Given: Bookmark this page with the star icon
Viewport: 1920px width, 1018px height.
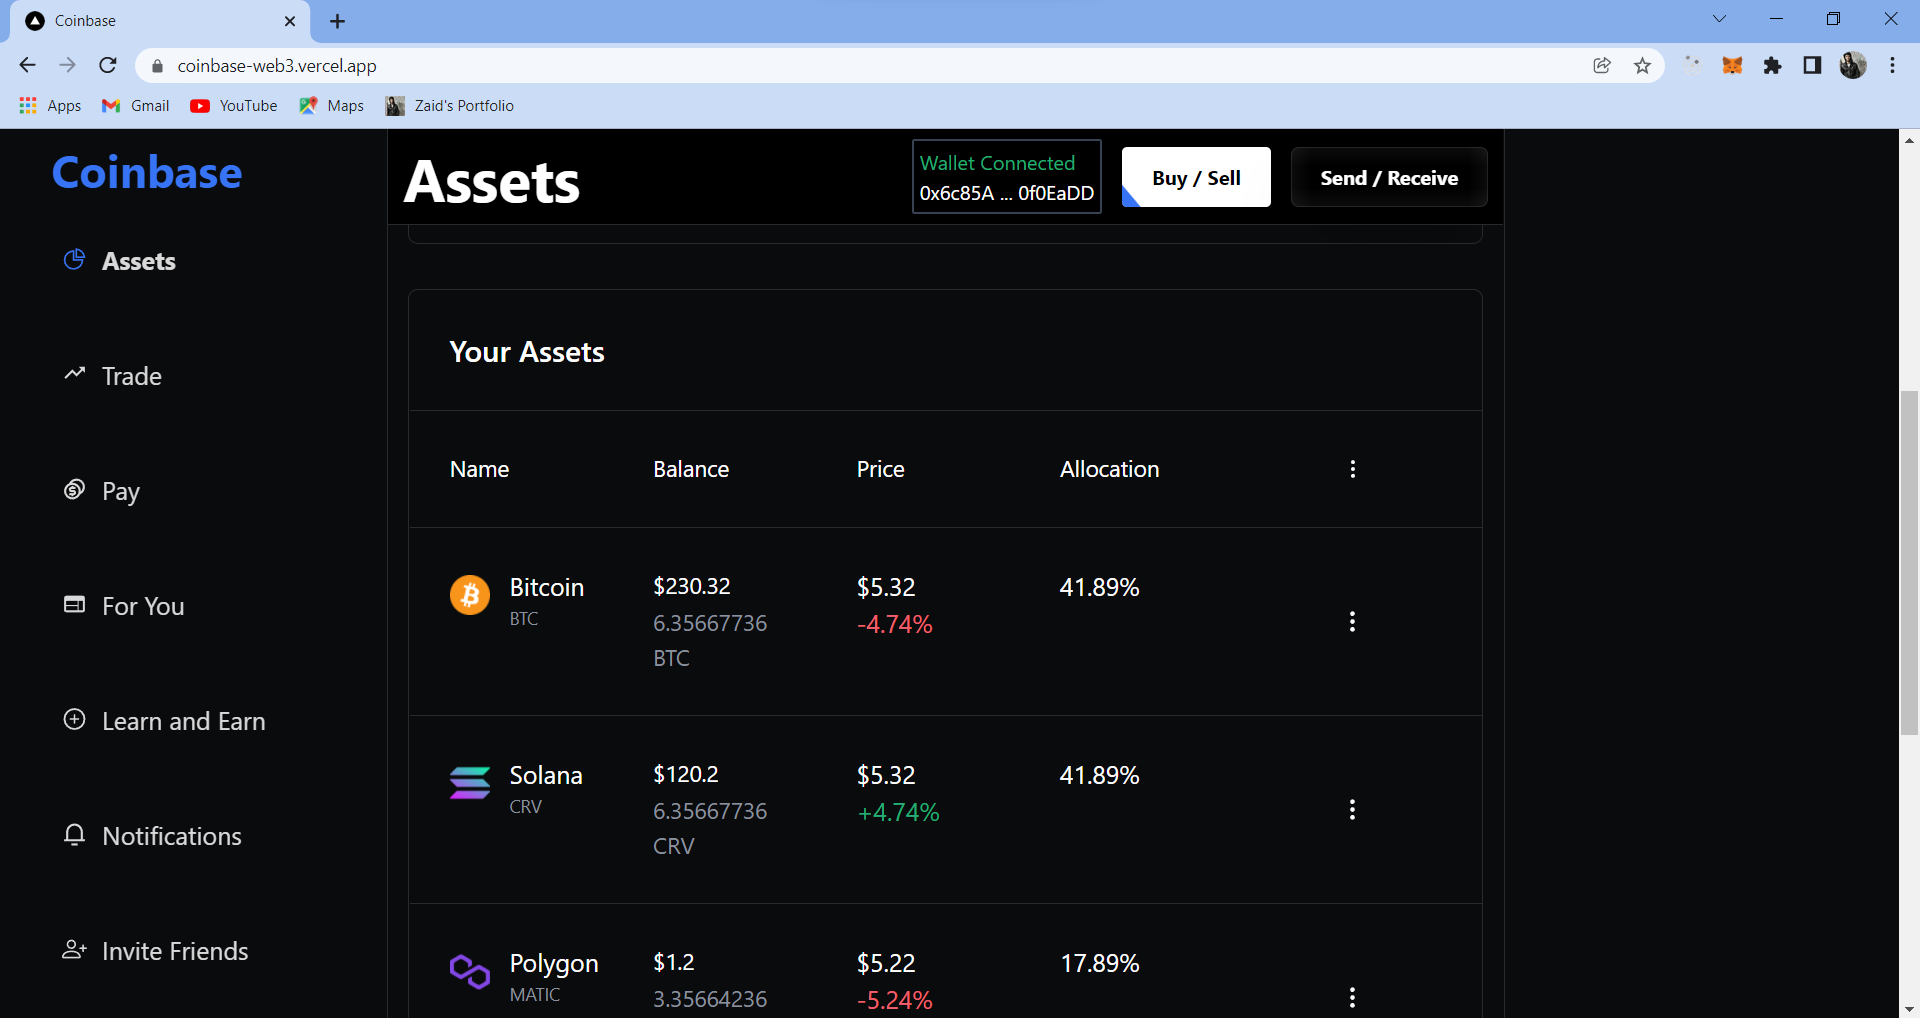Looking at the screenshot, I should (x=1642, y=66).
